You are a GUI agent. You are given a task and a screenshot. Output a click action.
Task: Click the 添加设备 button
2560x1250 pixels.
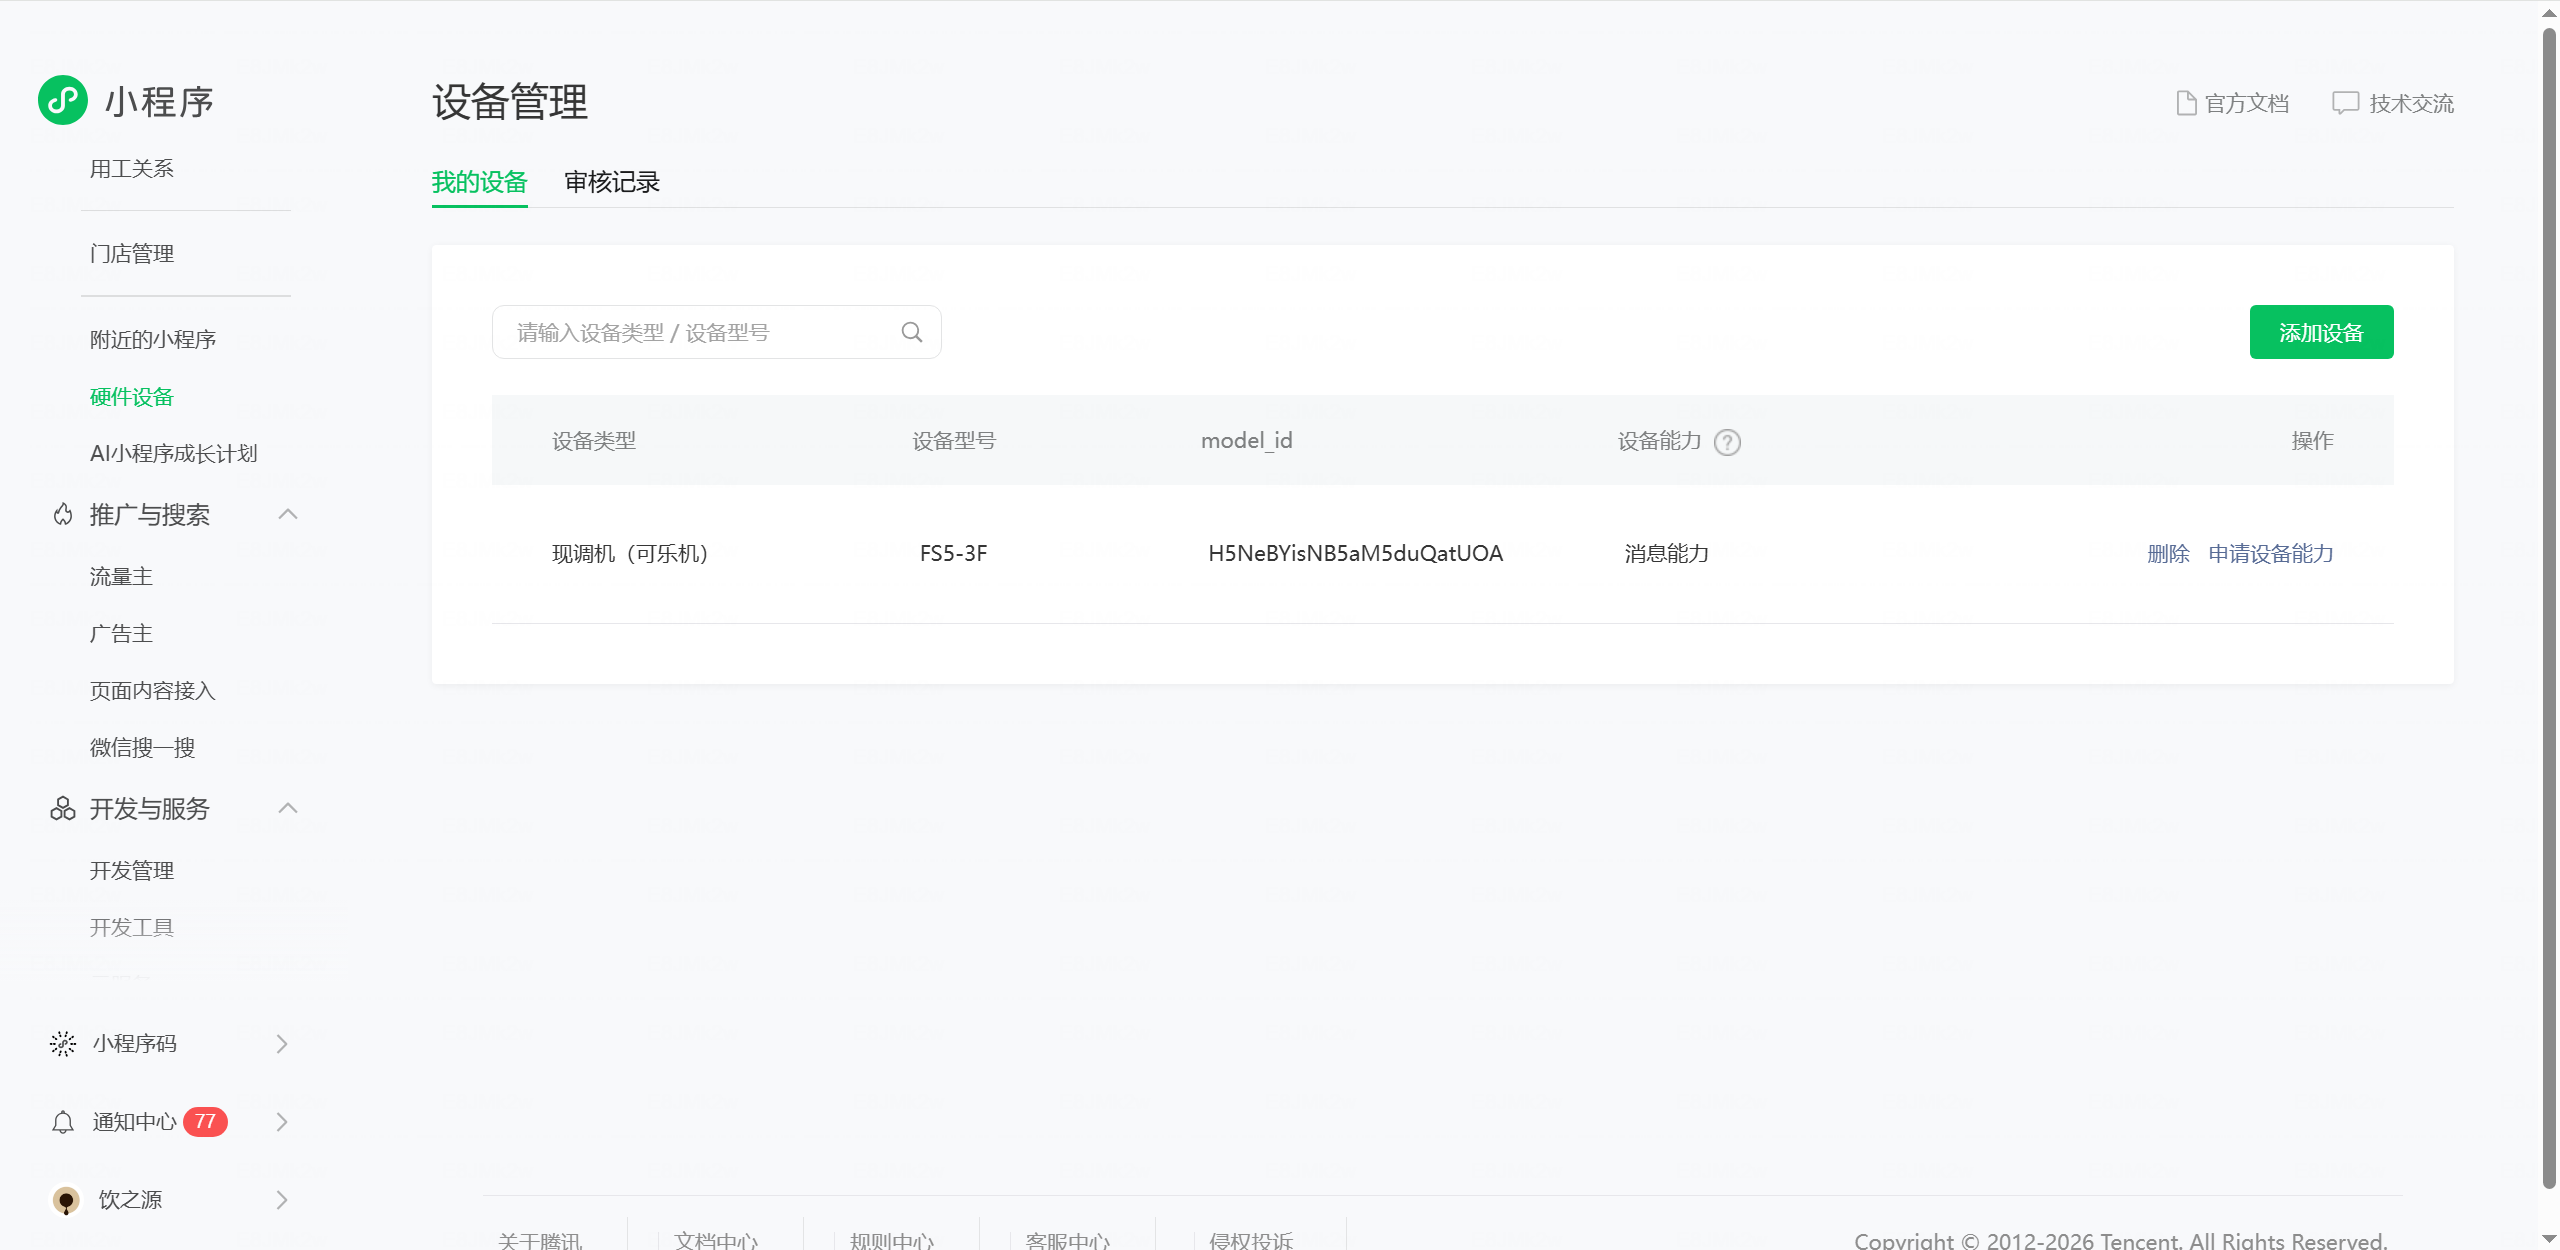[x=2321, y=332]
